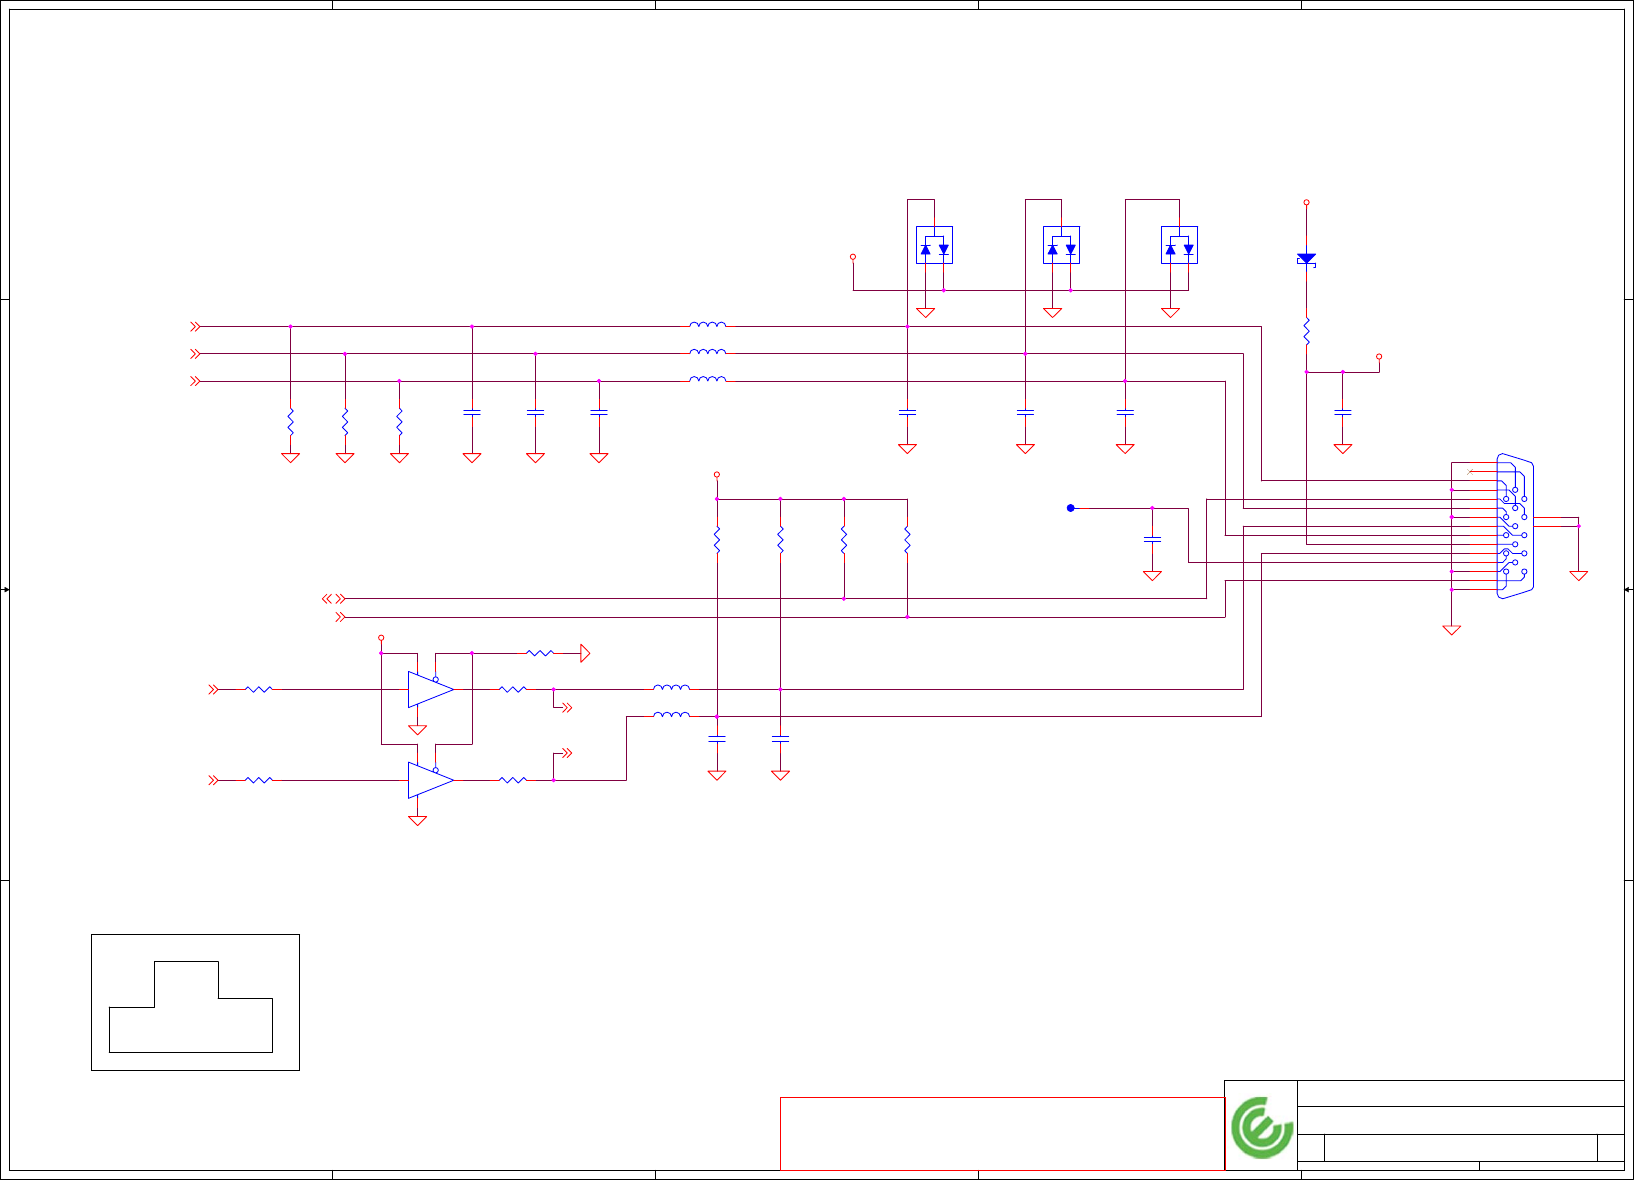Click the empty red-bordered note box
The width and height of the screenshot is (1634, 1180).
click(1002, 1134)
